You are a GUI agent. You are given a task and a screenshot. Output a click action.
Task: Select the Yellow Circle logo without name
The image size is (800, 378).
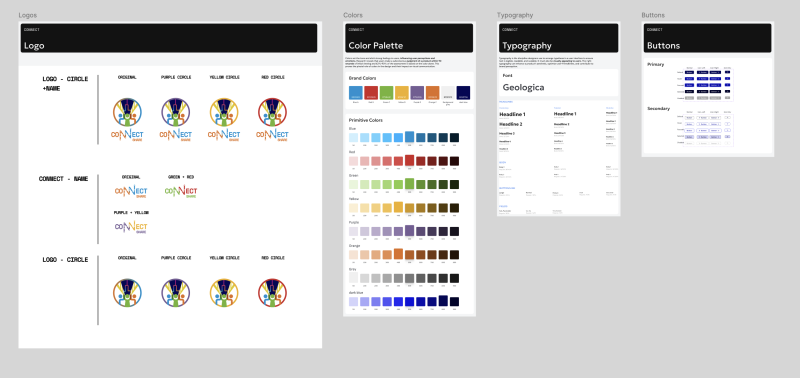pyautogui.click(x=224, y=293)
